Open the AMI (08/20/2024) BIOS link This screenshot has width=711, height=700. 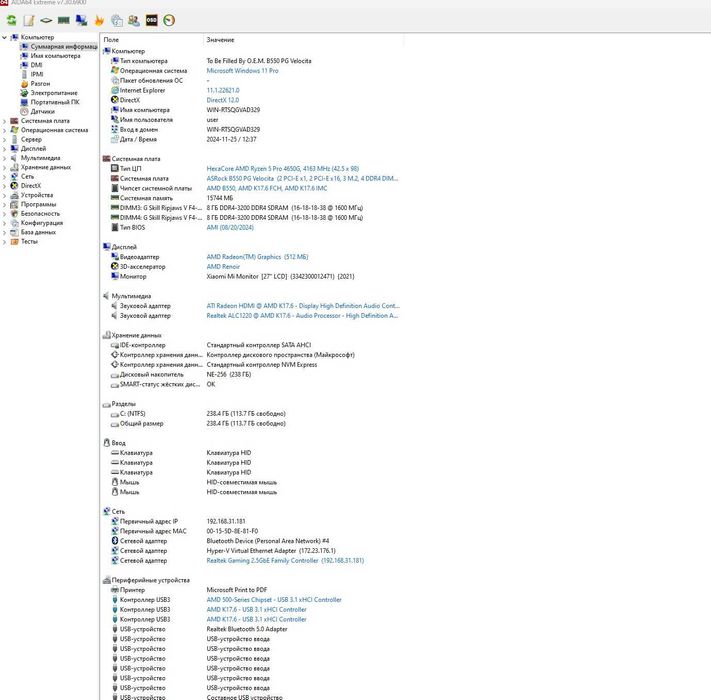coord(230,227)
